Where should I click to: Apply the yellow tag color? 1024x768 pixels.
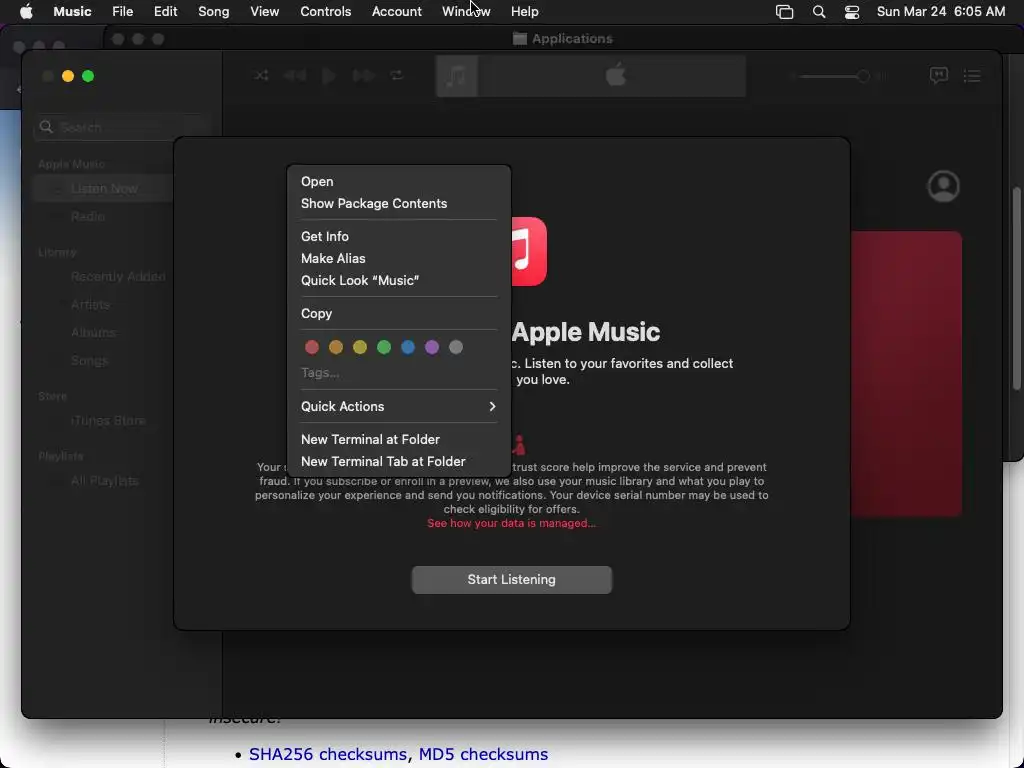click(360, 347)
